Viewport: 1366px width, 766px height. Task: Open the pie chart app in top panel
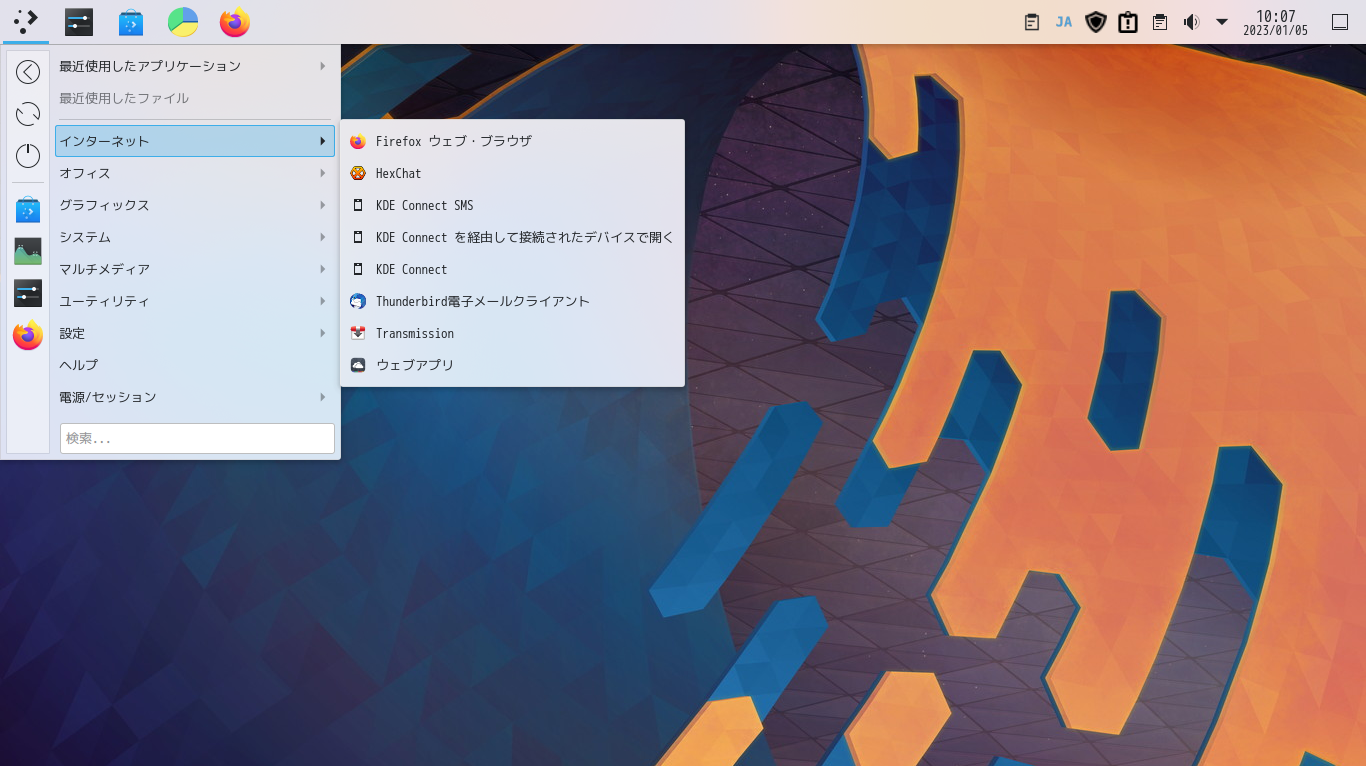tap(183, 21)
